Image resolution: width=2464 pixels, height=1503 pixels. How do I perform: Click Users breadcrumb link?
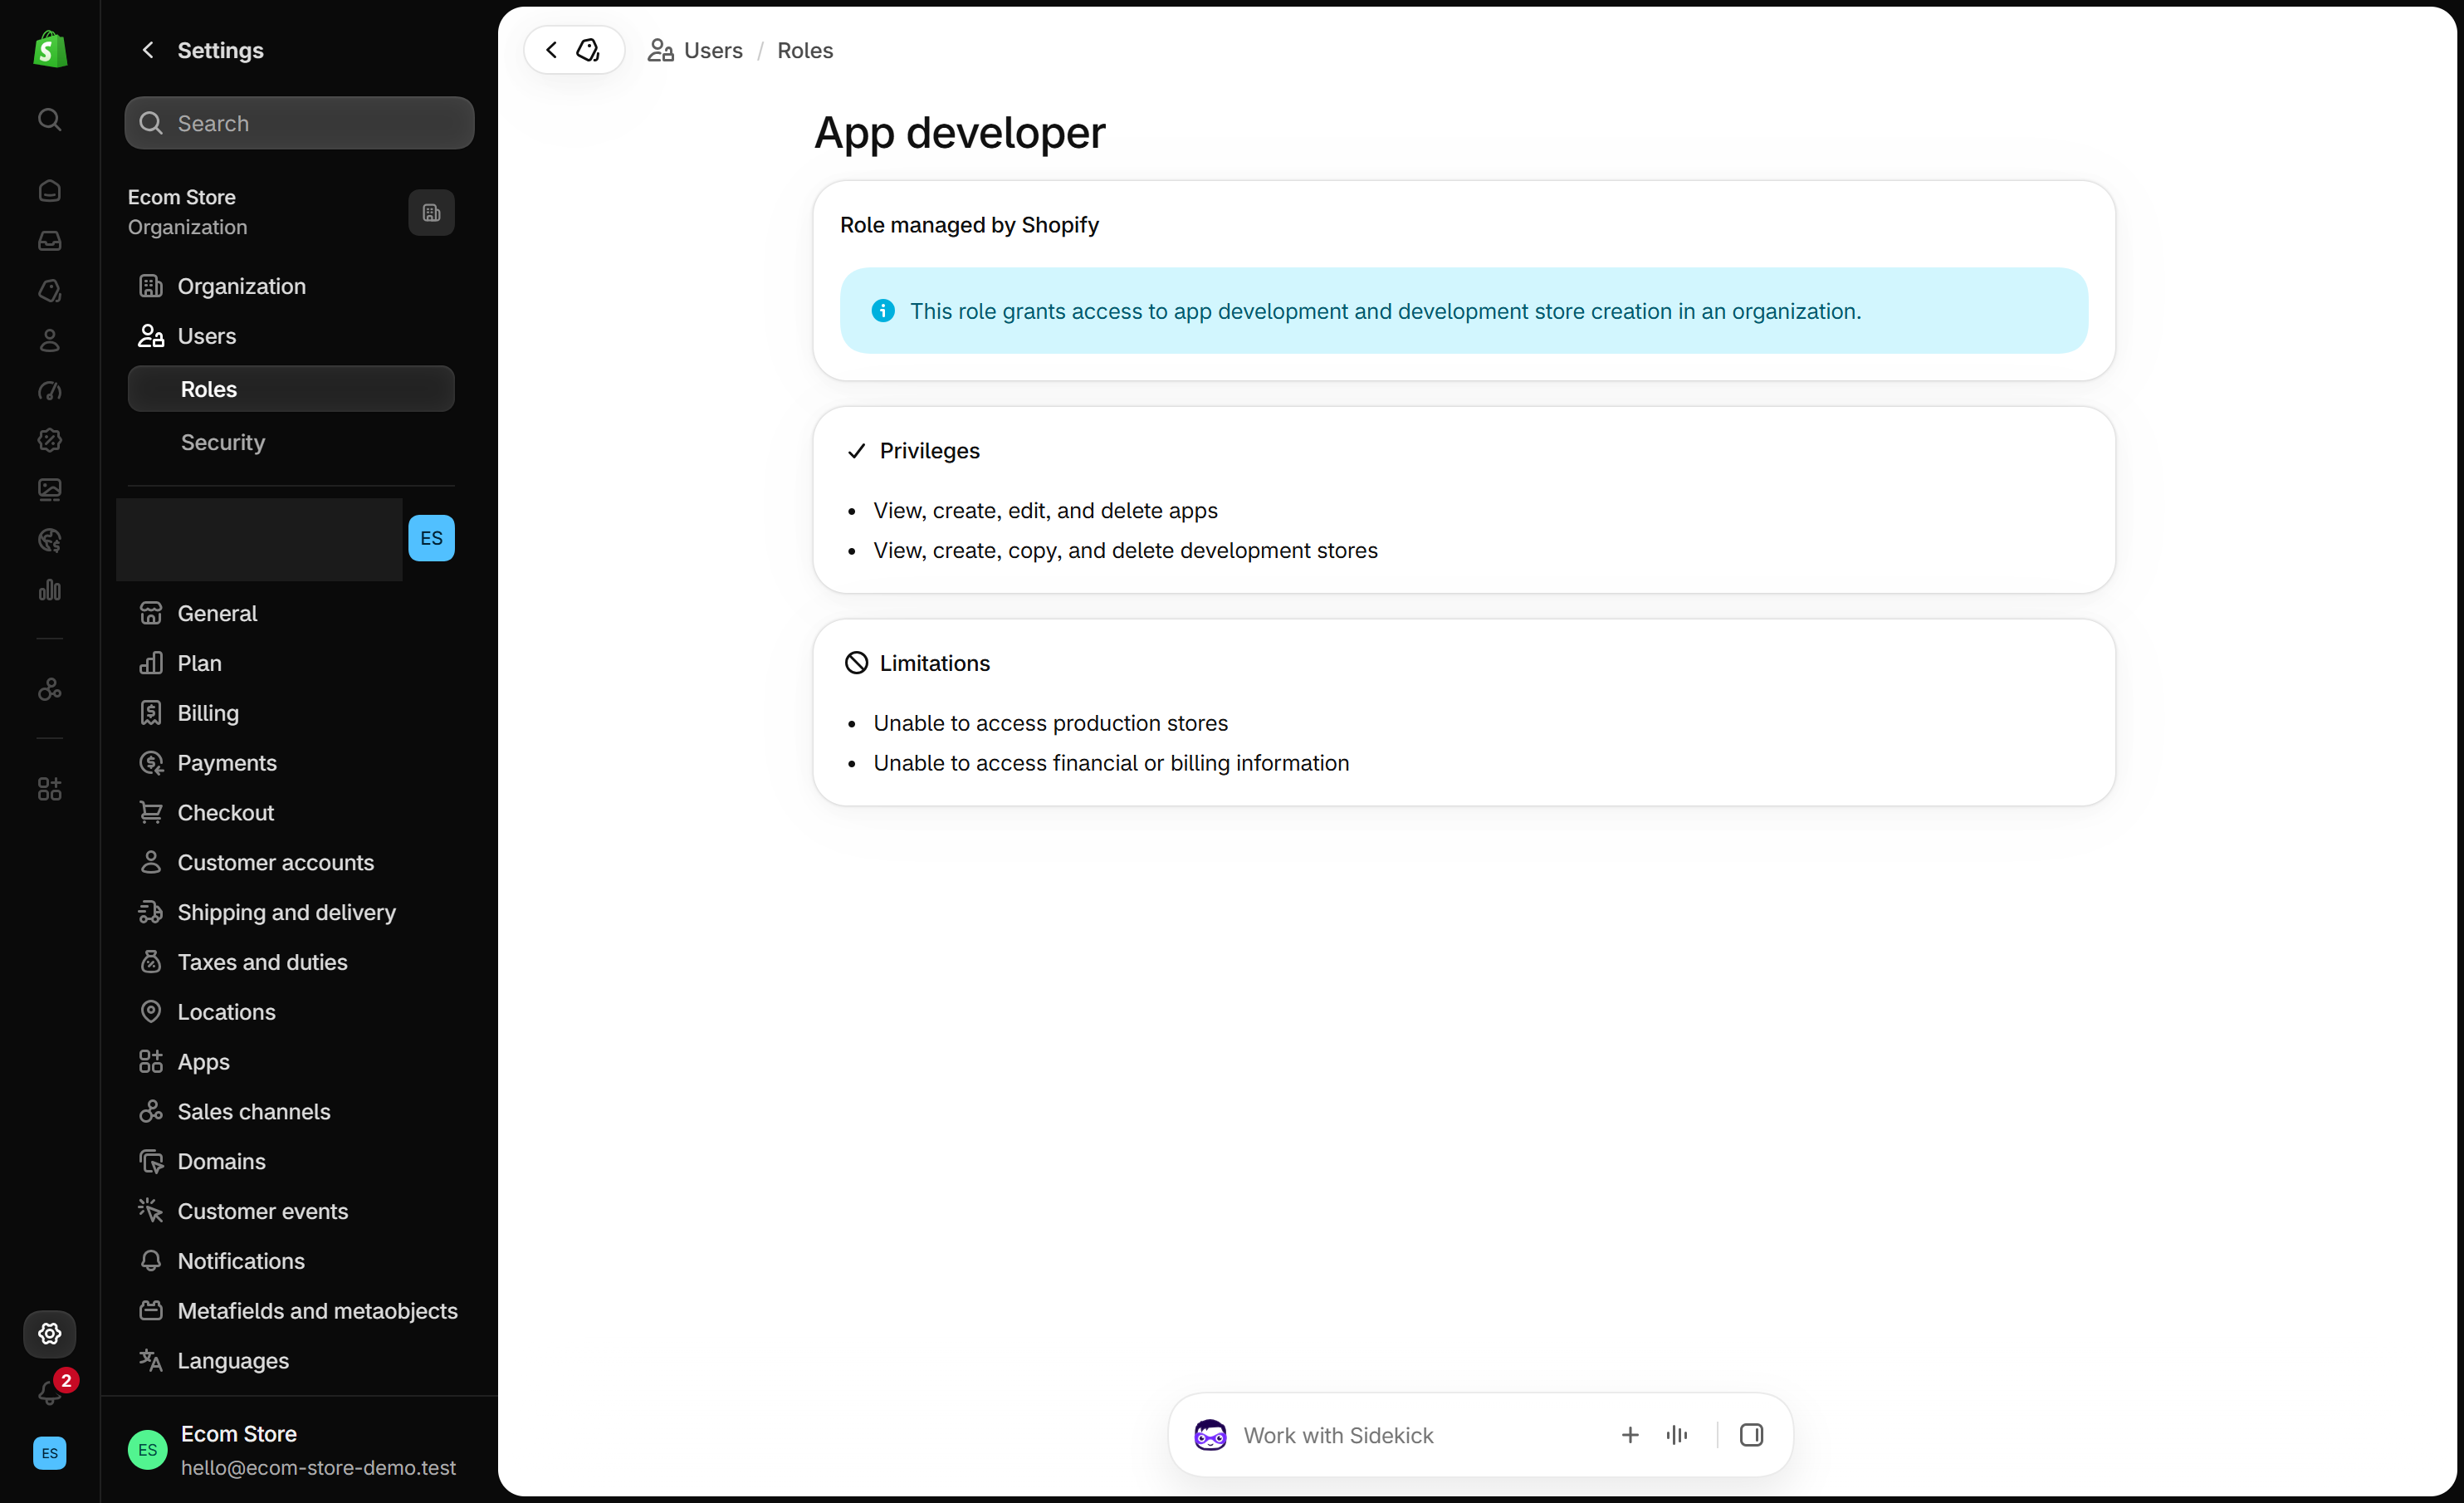point(696,50)
